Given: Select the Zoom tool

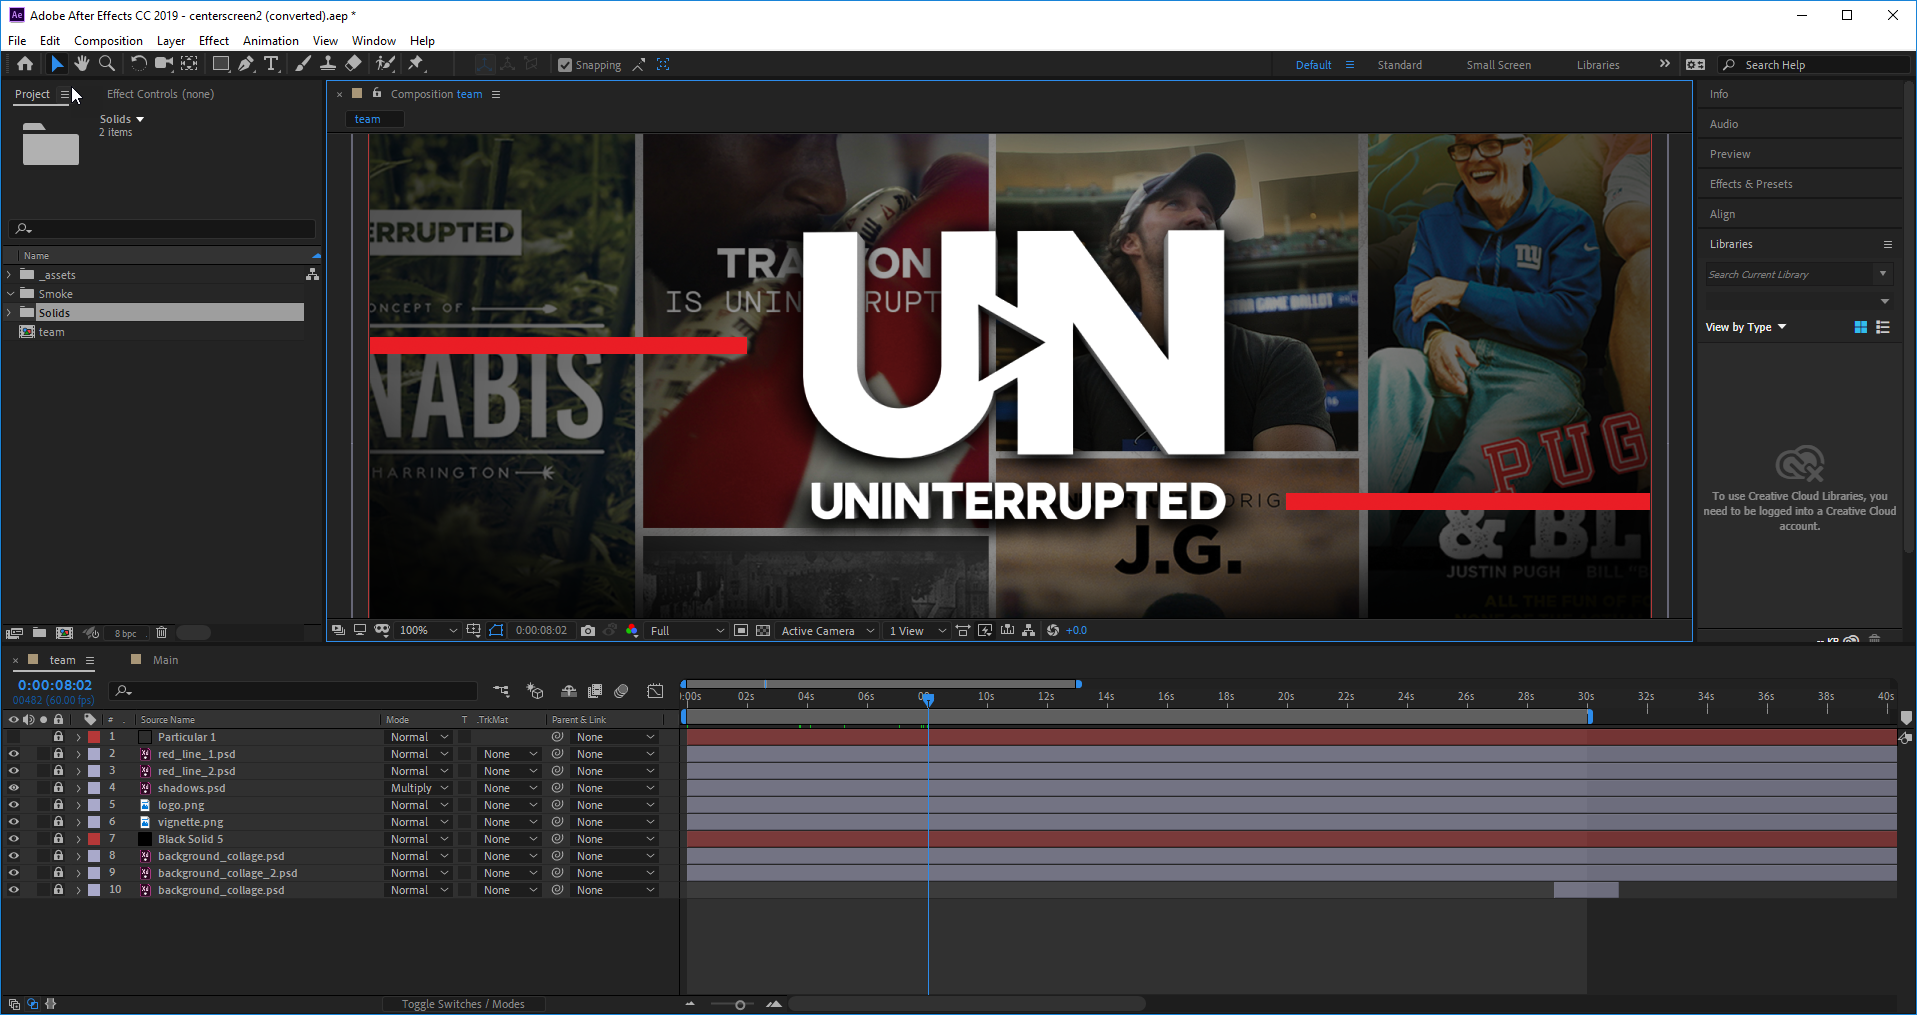Looking at the screenshot, I should 107,63.
